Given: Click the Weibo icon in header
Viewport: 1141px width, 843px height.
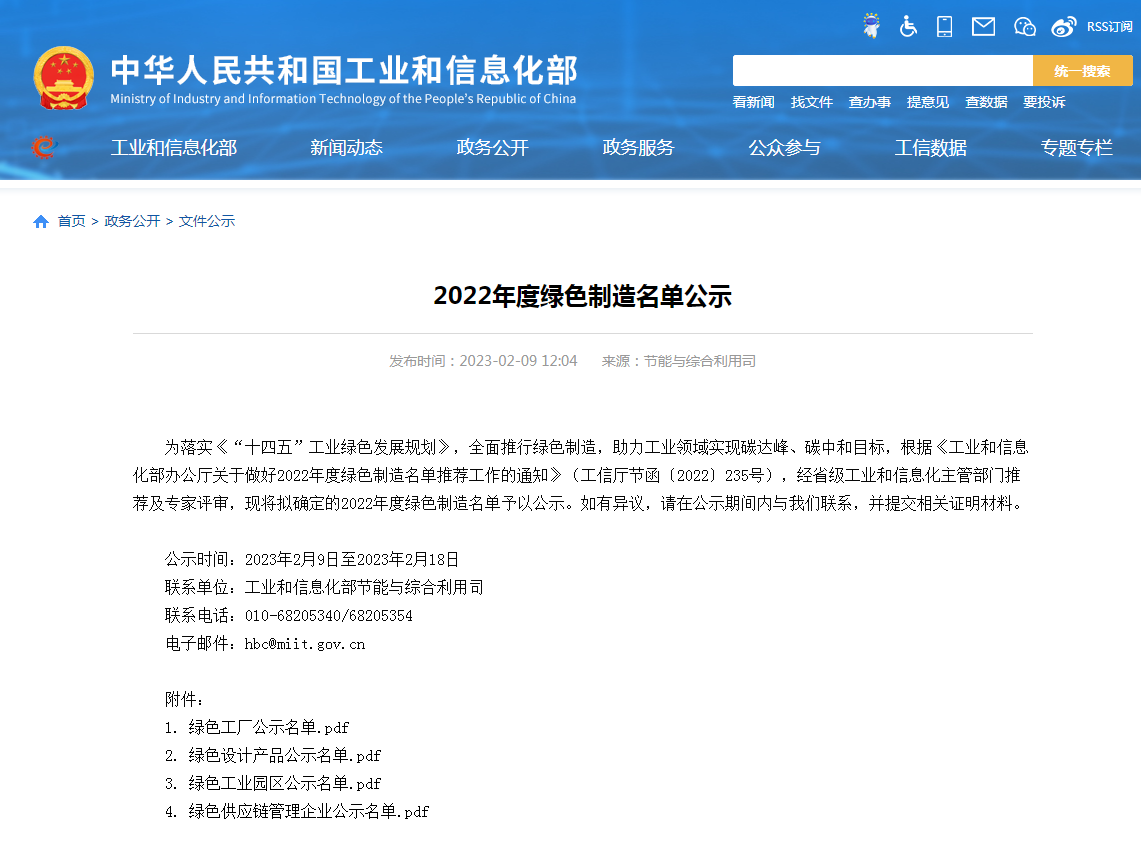Looking at the screenshot, I should tap(1063, 27).
